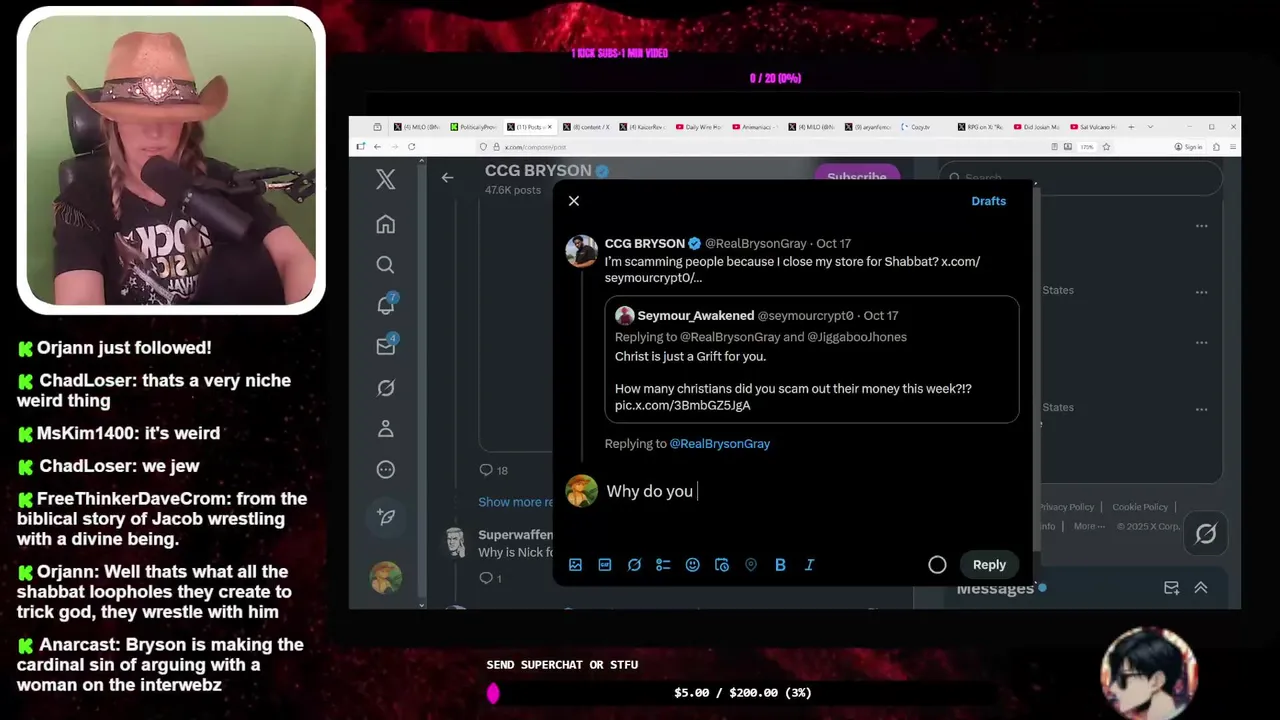The height and width of the screenshot is (720, 1280).
Task: Open the quoted Seymour_Awakened post
Action: 811,360
